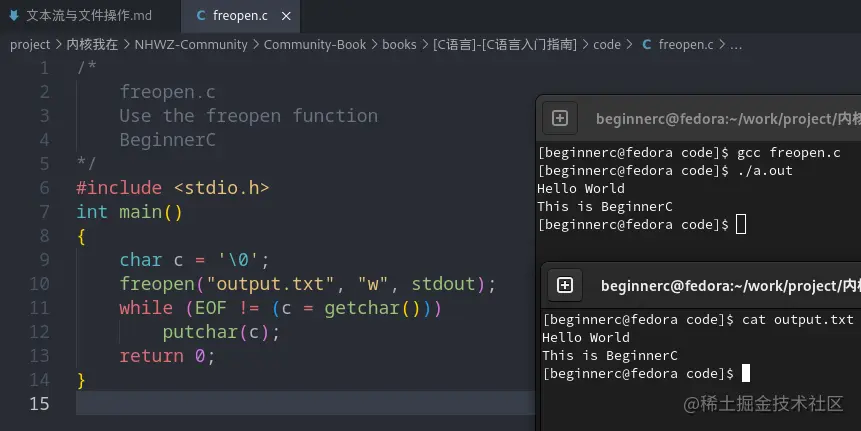Click the EOF constant on line 11
The height and width of the screenshot is (431, 861).
click(x=211, y=308)
